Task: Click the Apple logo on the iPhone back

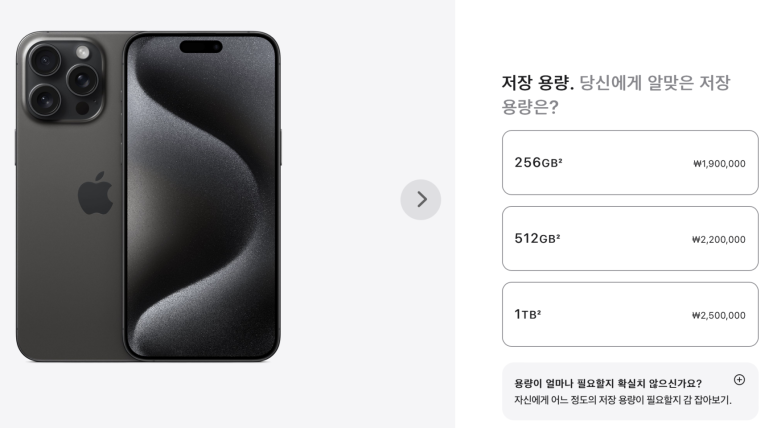Action: [95, 193]
